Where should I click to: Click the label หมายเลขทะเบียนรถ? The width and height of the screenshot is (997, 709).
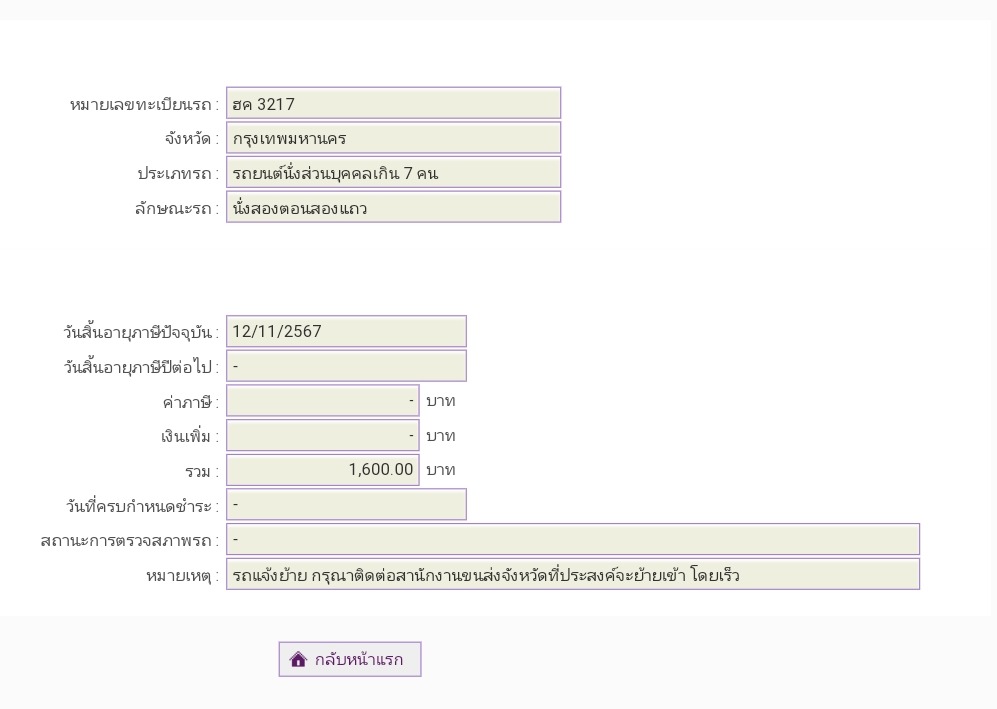click(x=144, y=105)
